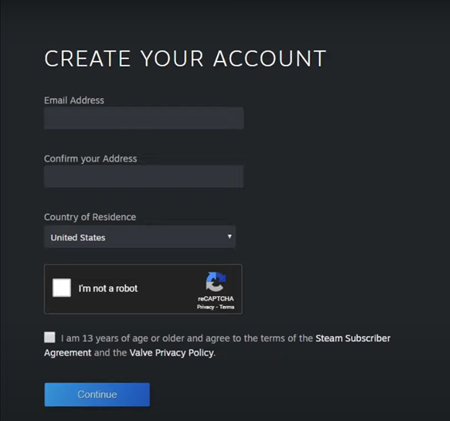This screenshot has height=421, width=450.
Task: Open the Valve Privacy Policy link
Action: (172, 353)
